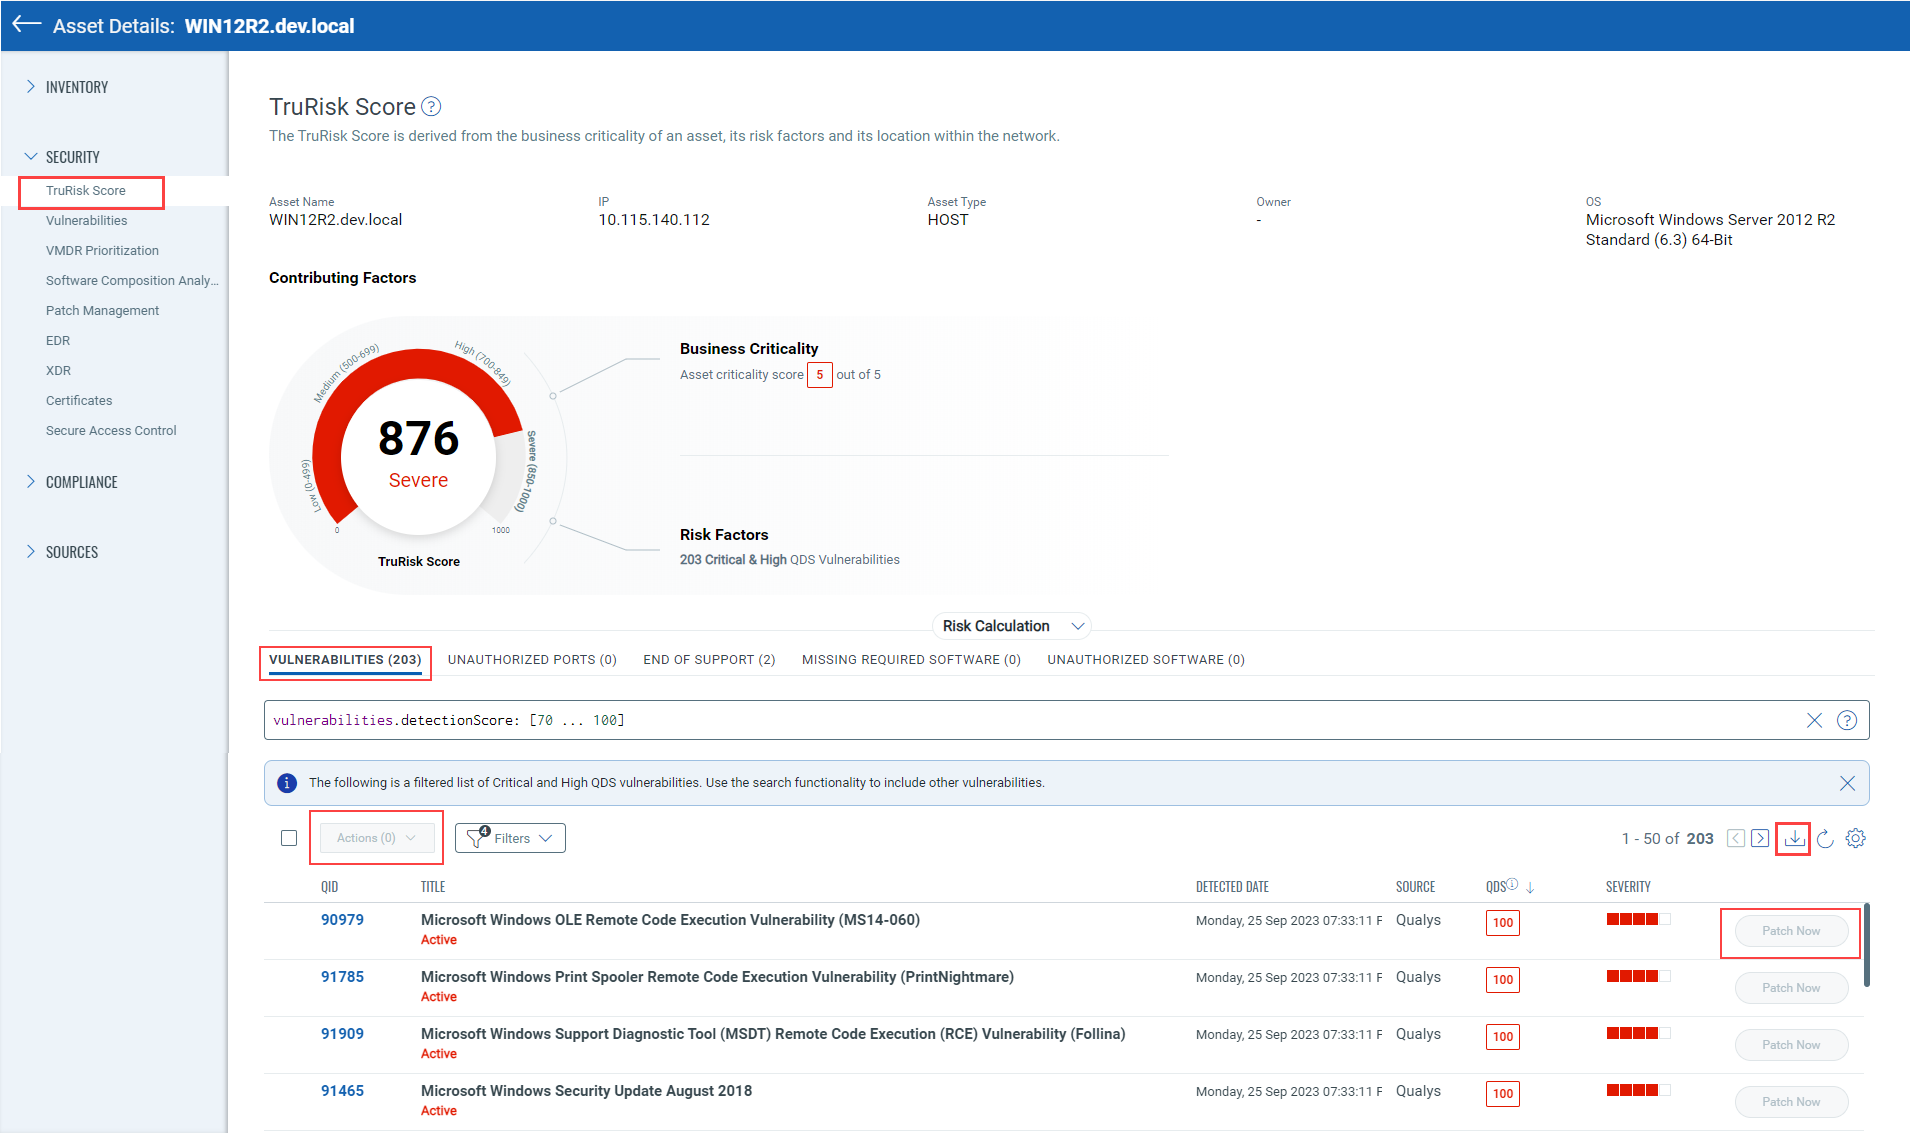The height and width of the screenshot is (1133, 1910).
Task: Click IP address 10.115.140.112
Action: tap(654, 220)
